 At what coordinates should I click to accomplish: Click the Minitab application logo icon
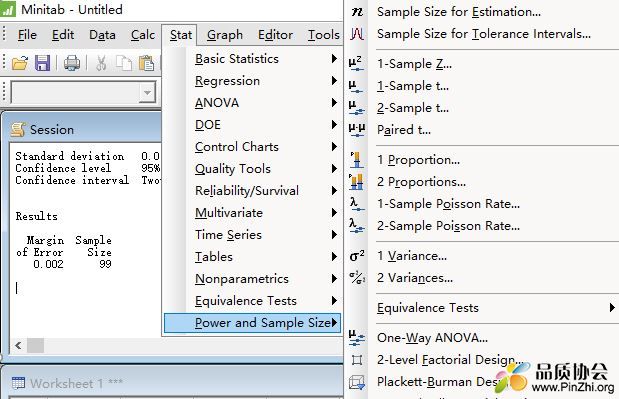8,9
